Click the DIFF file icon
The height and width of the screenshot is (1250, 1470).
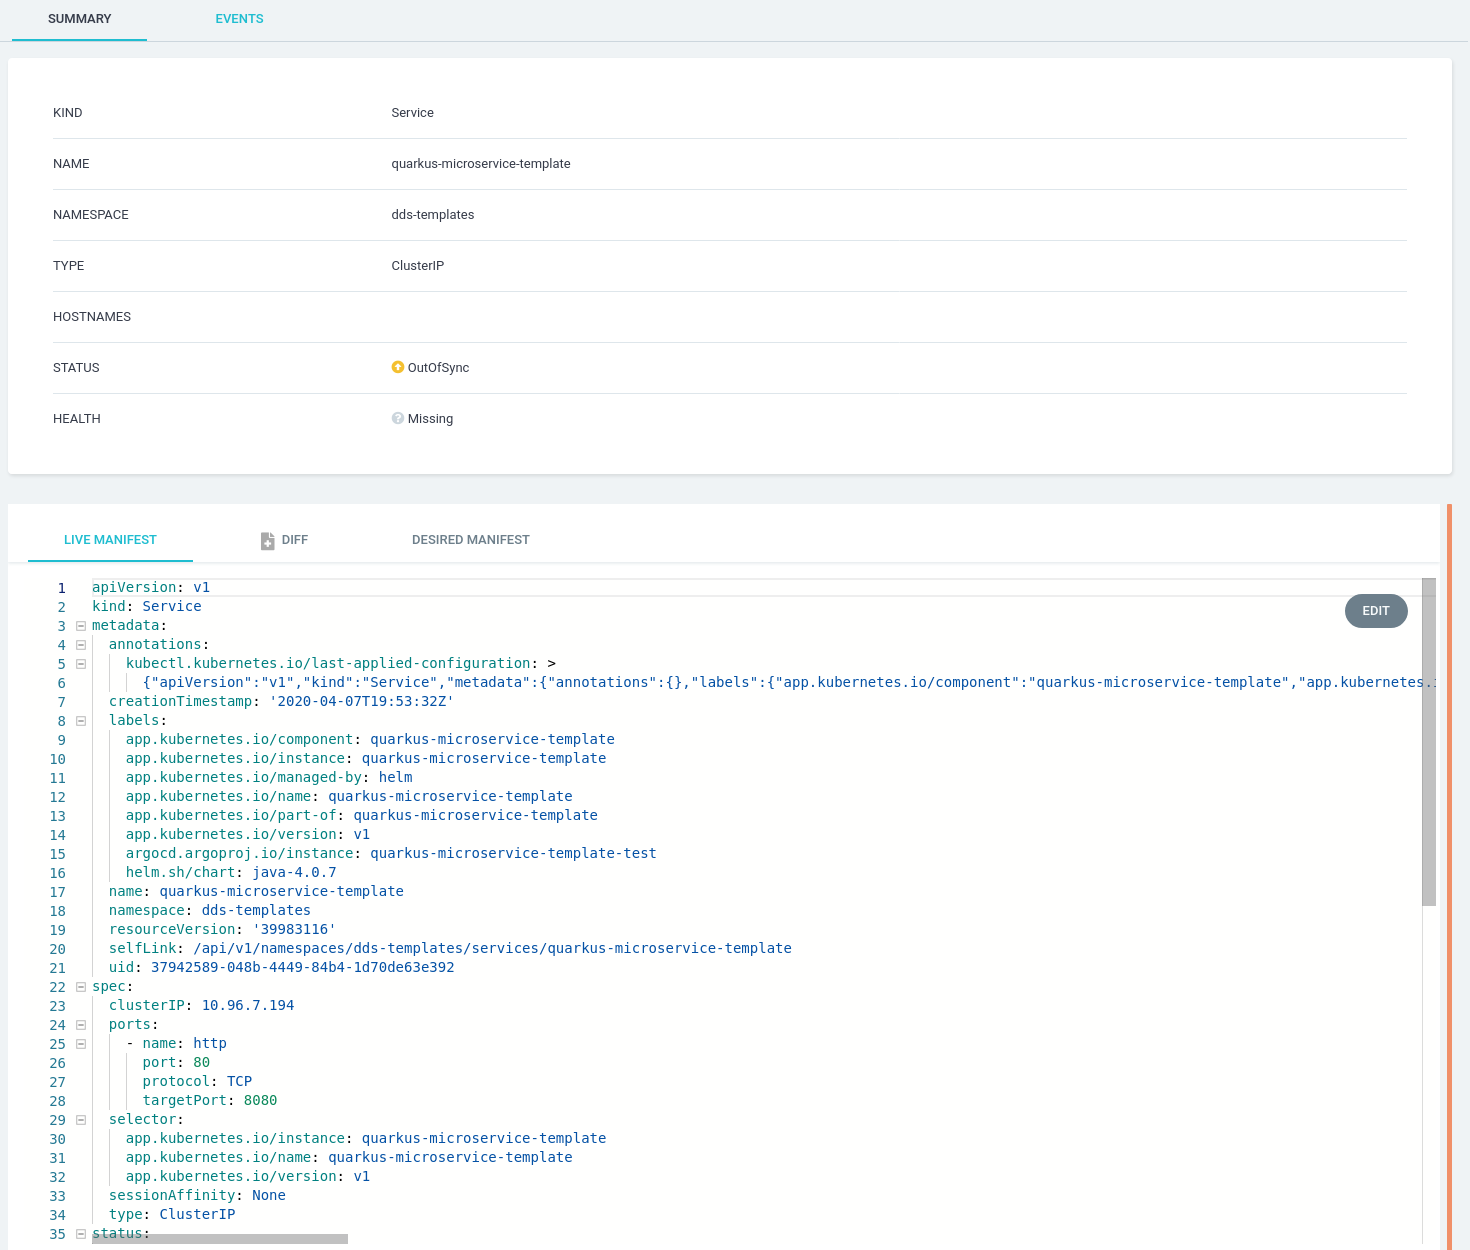point(267,541)
